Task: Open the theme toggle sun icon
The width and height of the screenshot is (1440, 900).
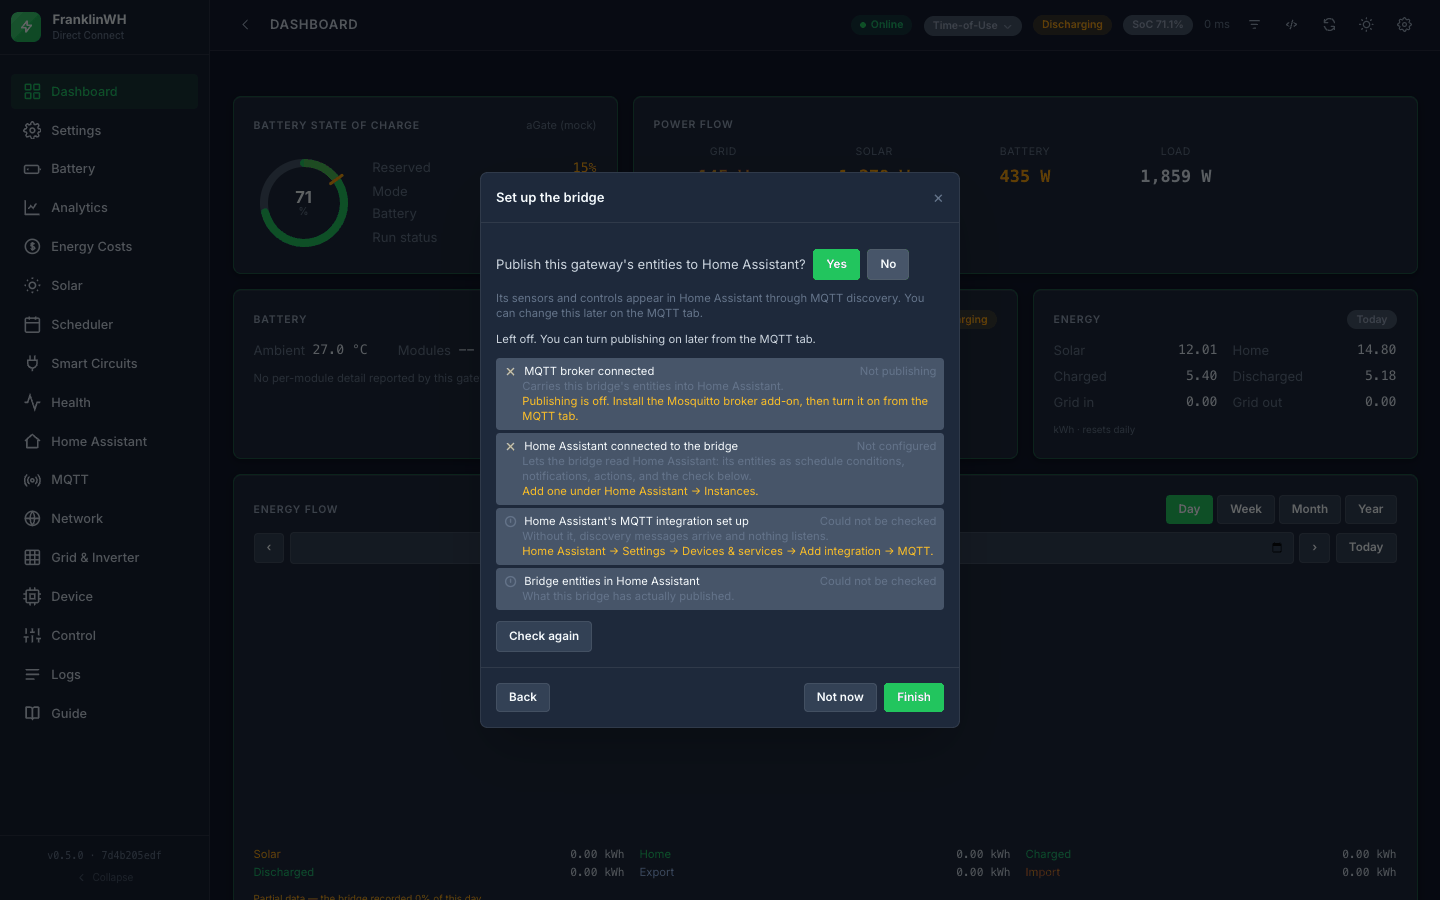Action: coord(1366,25)
